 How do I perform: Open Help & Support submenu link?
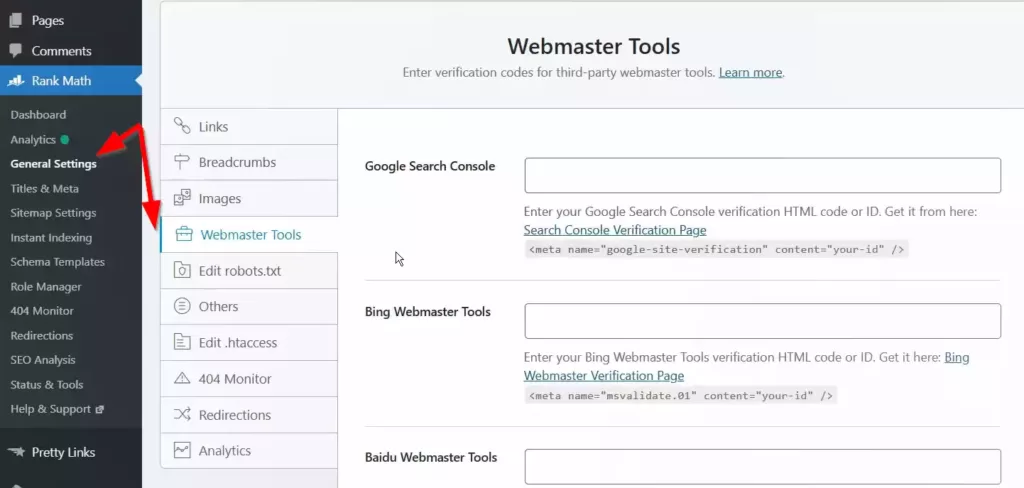point(50,410)
